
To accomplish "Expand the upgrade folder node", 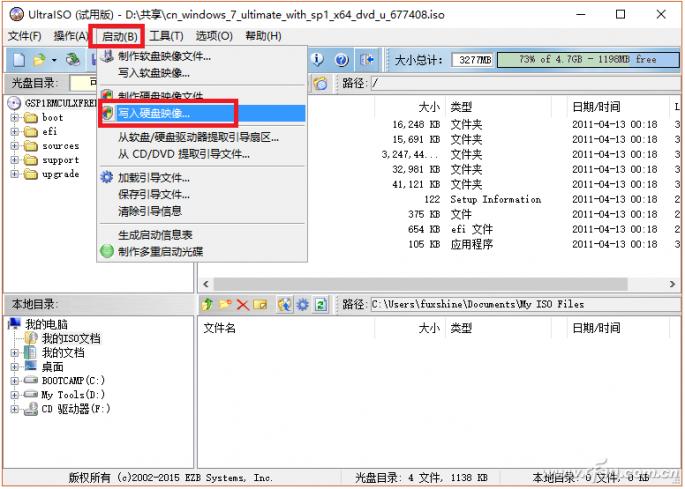I will point(14,174).
